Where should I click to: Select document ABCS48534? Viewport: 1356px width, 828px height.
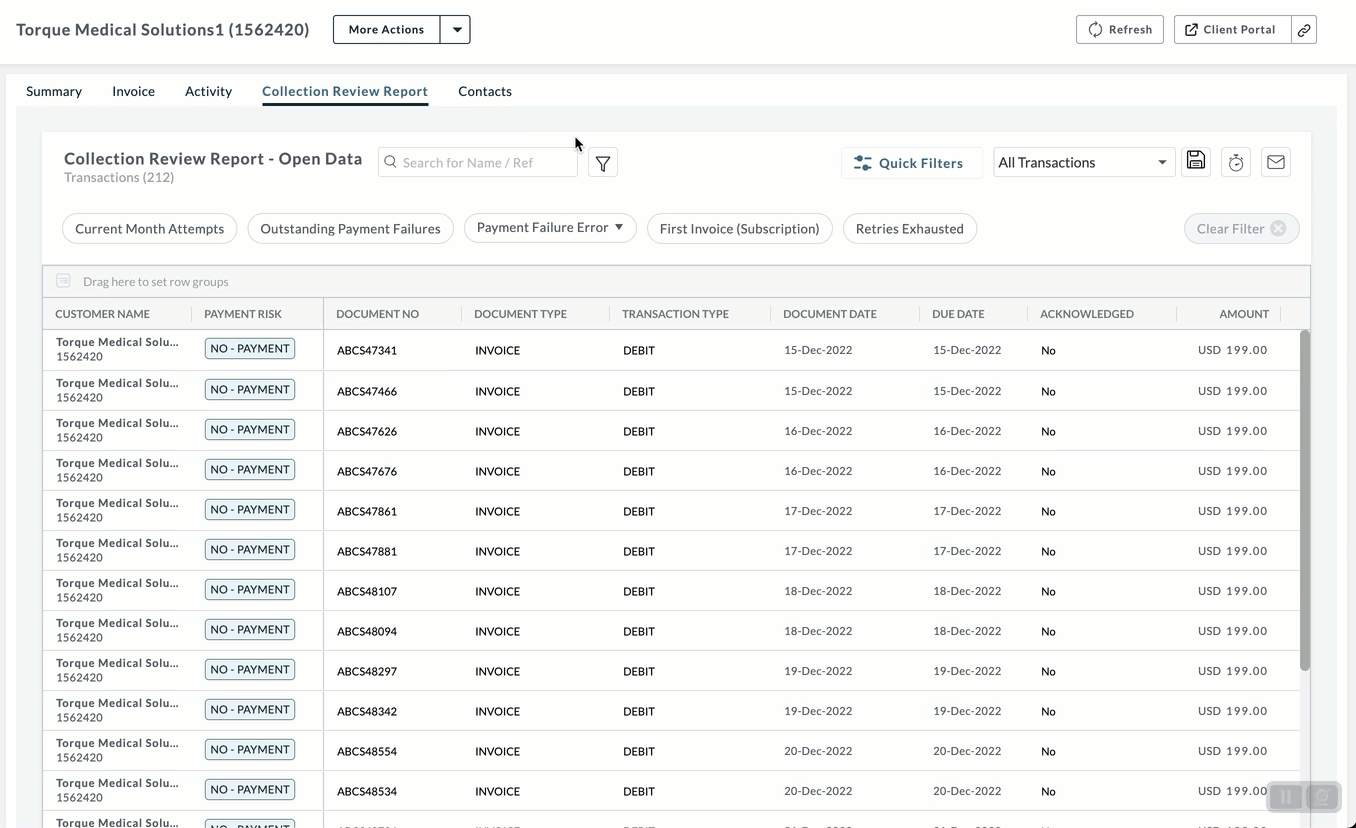click(367, 791)
